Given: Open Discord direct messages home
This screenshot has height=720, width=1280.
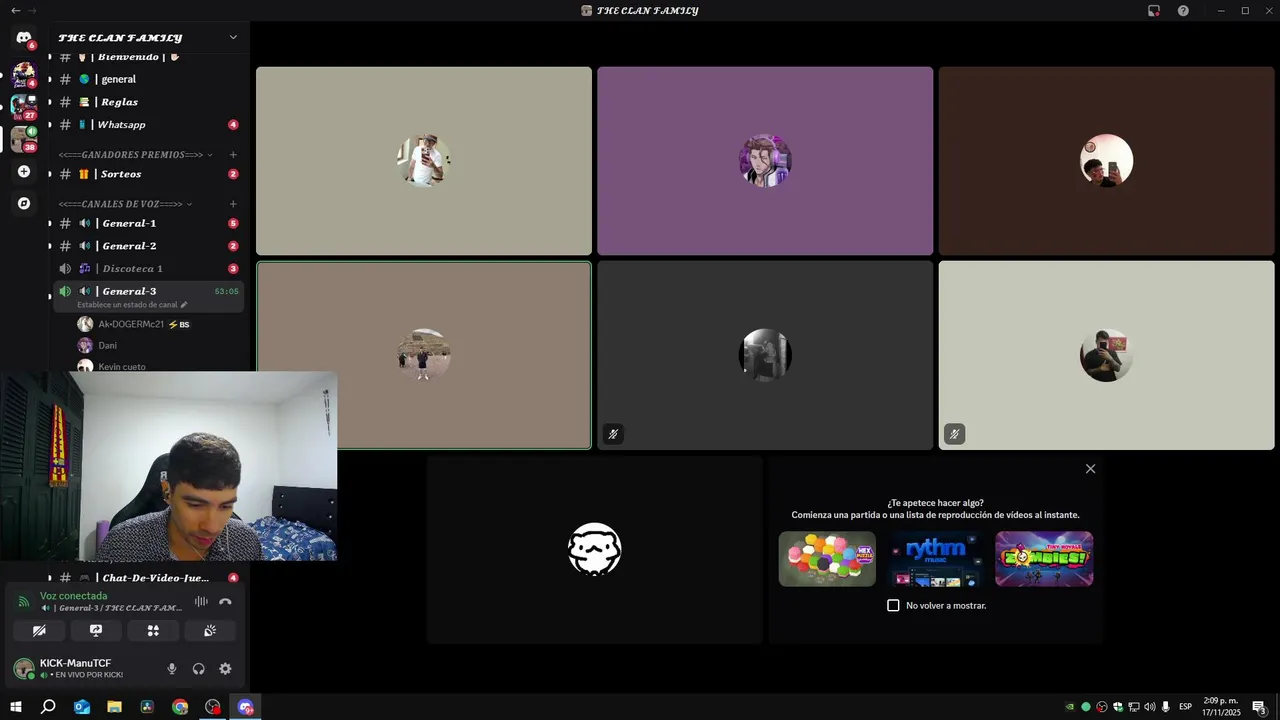Looking at the screenshot, I should [x=24, y=38].
